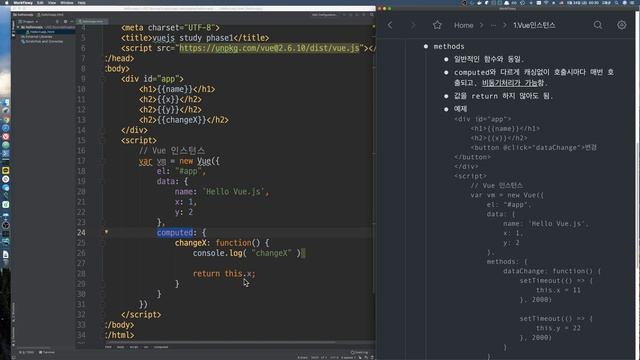This screenshot has height=360, width=640.
Task: Select the 일반적인 함수와 동일 bullet
Action: [446, 59]
